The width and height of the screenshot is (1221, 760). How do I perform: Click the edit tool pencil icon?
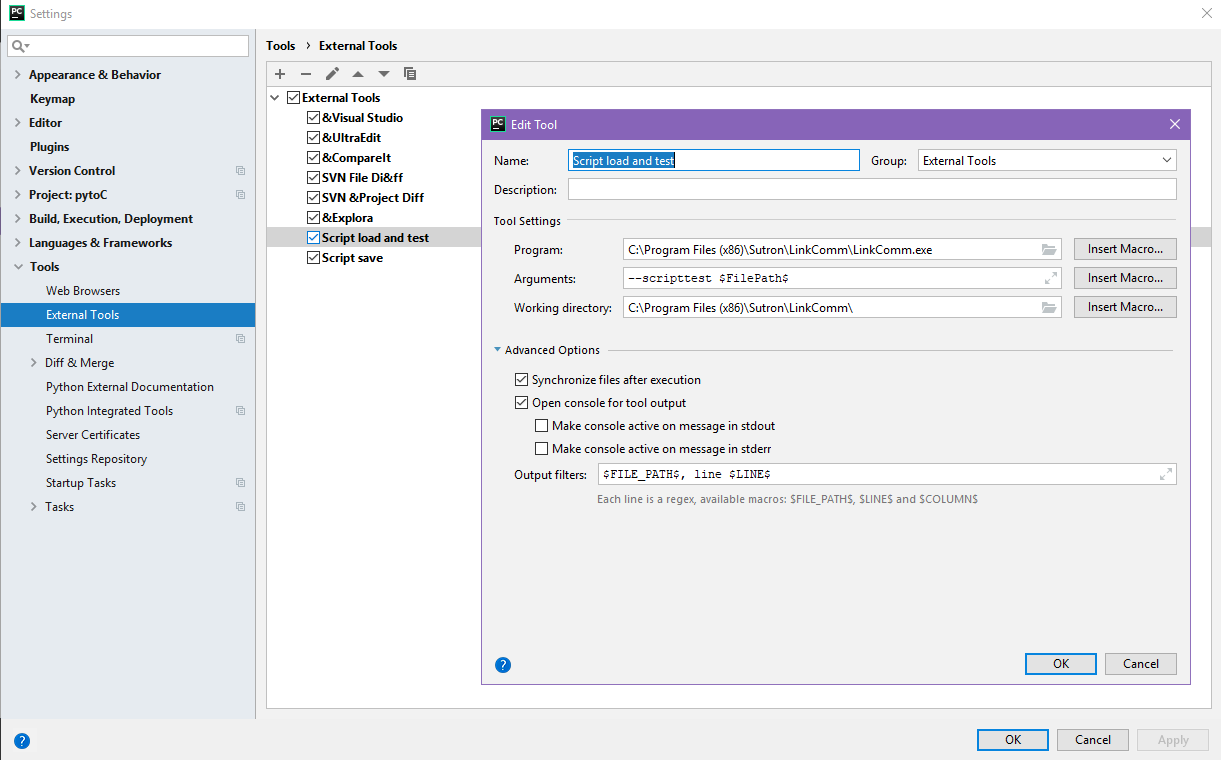coord(332,74)
